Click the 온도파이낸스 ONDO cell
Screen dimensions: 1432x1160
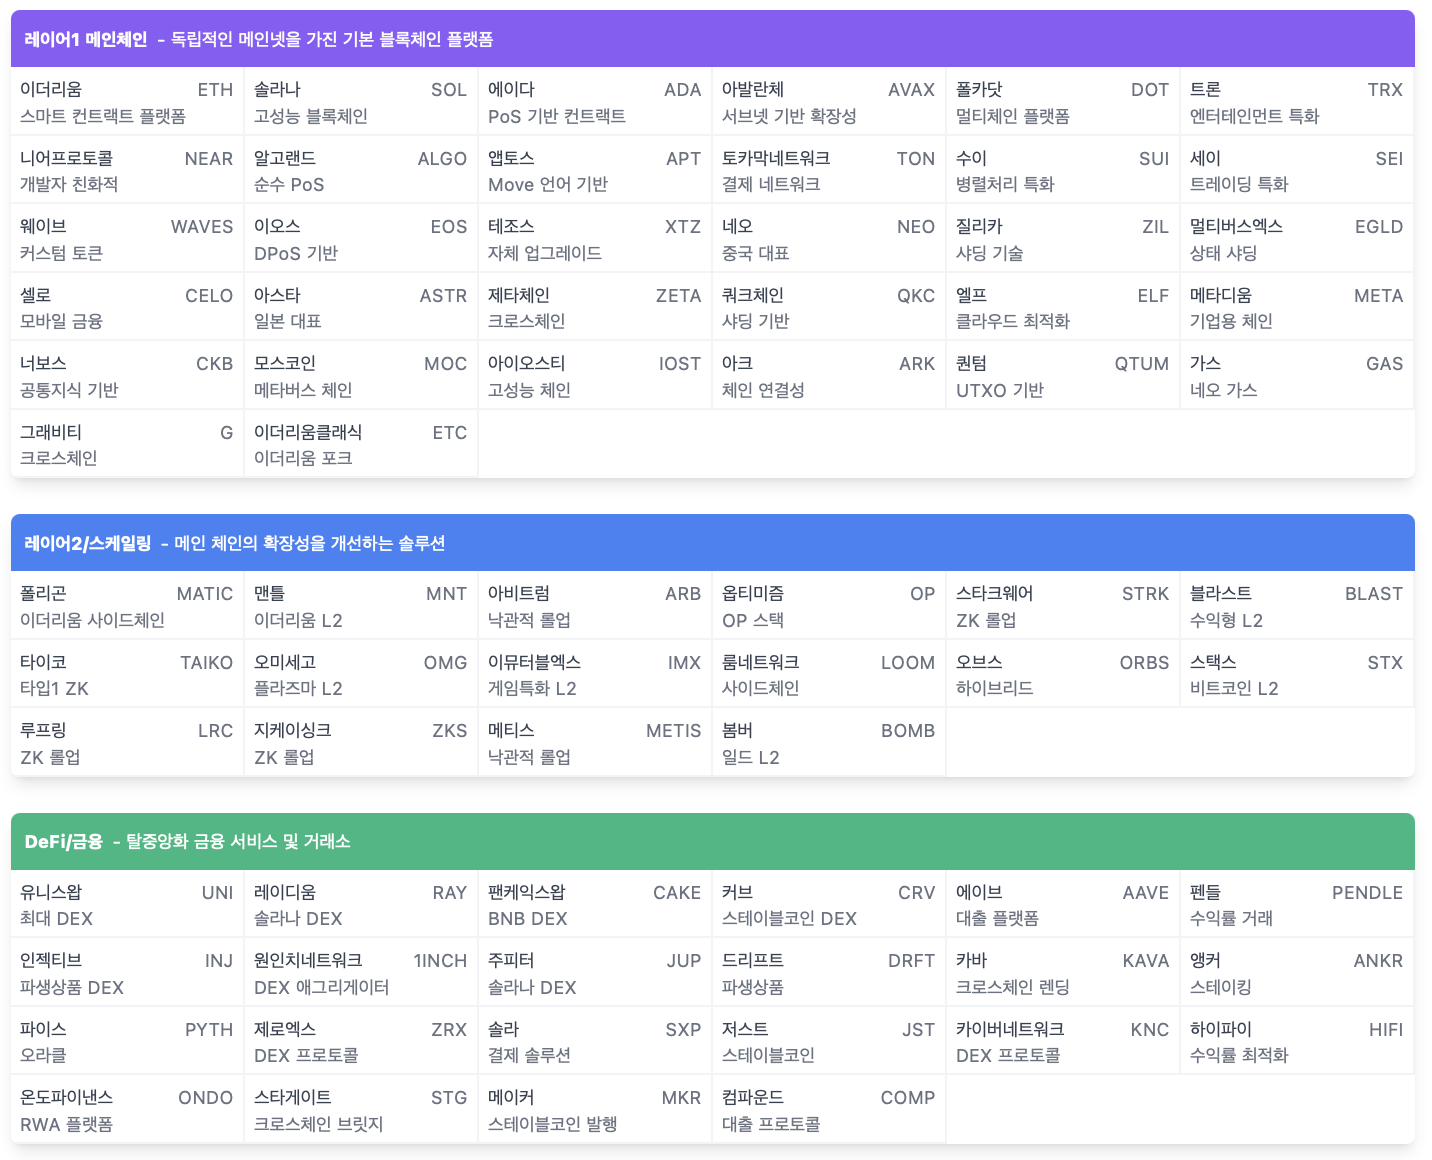click(x=127, y=1110)
